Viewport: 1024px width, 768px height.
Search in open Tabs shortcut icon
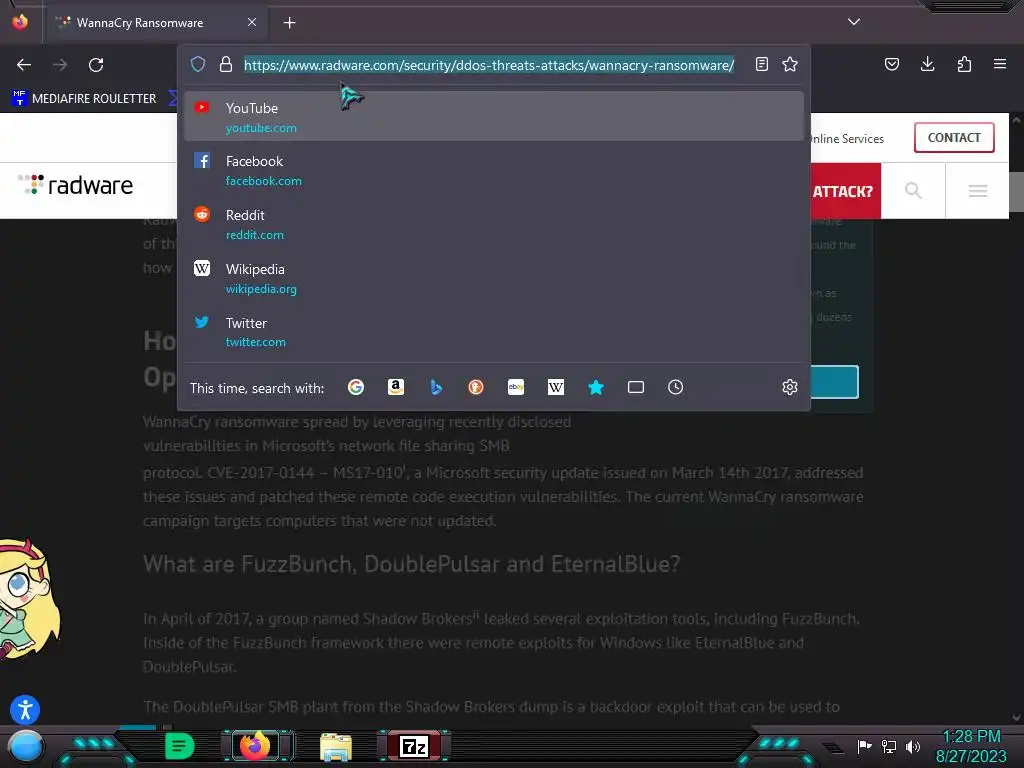click(x=636, y=387)
